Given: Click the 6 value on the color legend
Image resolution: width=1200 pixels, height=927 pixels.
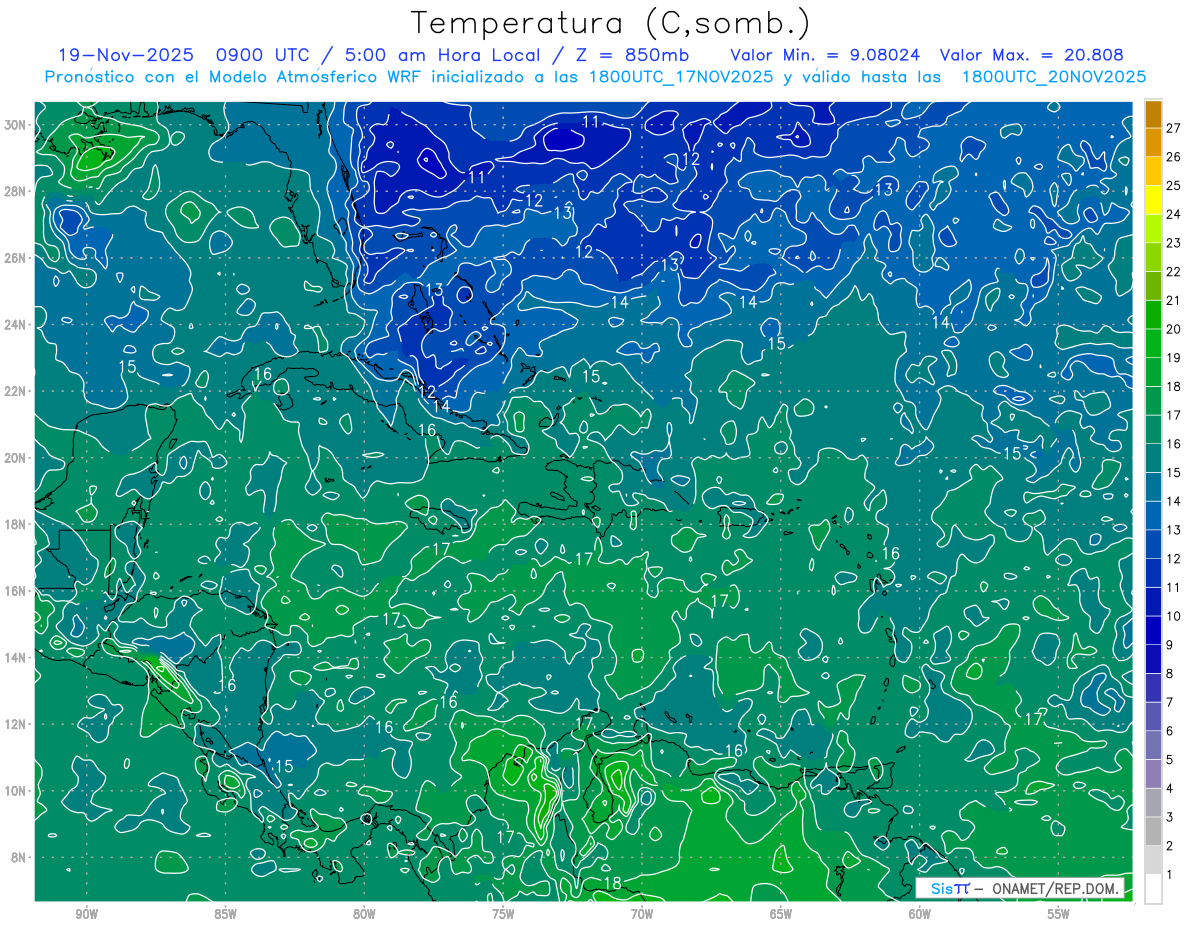Looking at the screenshot, I should point(1170,731).
